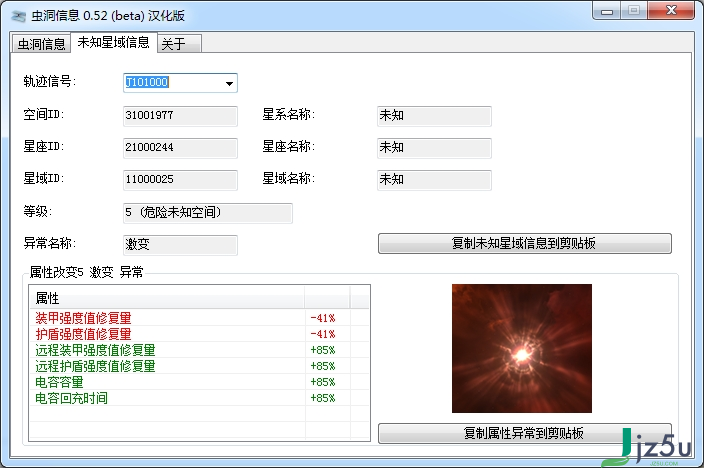Viewport: 704px width, 468px height.
Task: Minimize the 虫洞信息 window
Action: (x=607, y=11)
